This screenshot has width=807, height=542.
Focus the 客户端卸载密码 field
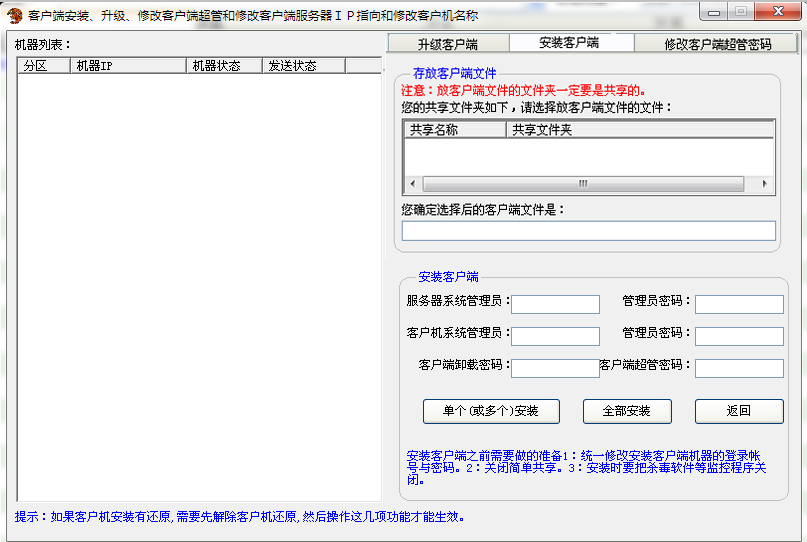(x=555, y=368)
